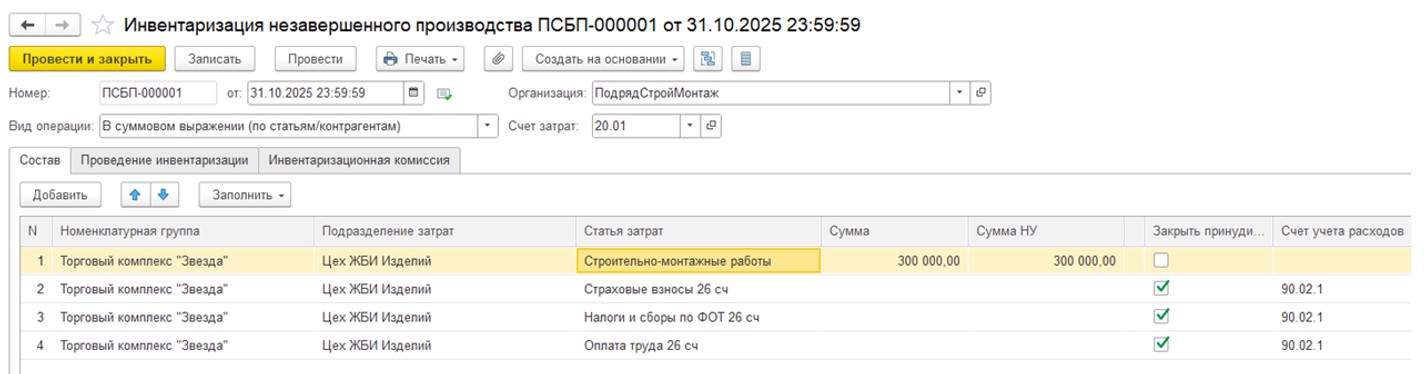Click the Добавить button
Screen dimensions: 1425x374
60,194
